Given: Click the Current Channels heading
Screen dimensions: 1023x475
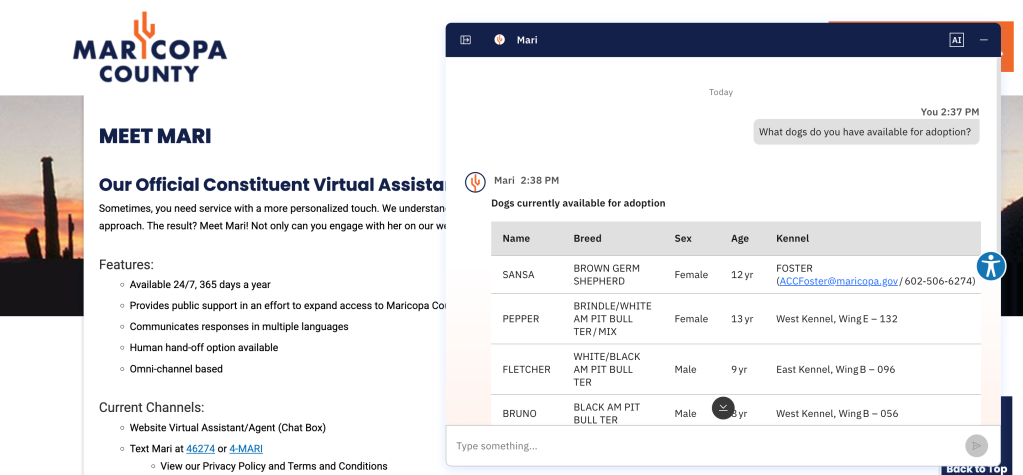Looking at the screenshot, I should [x=151, y=407].
